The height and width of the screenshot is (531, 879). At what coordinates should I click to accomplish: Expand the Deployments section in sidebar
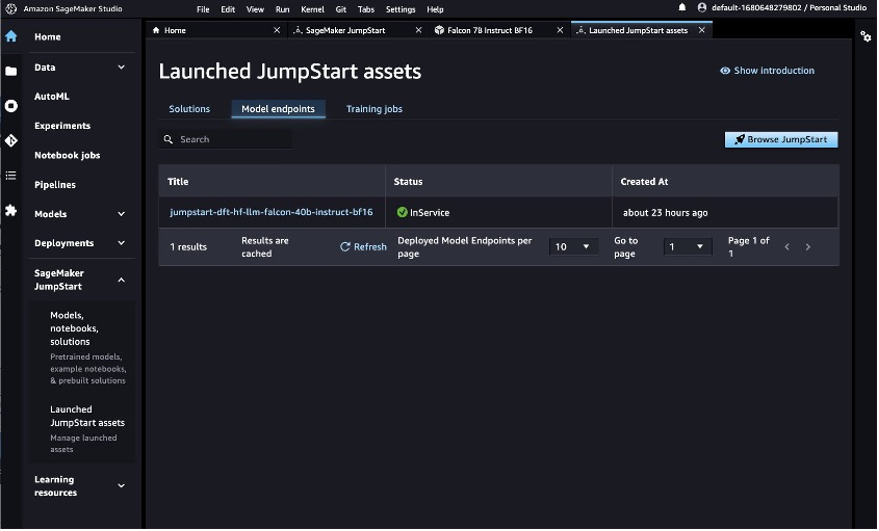[121, 243]
